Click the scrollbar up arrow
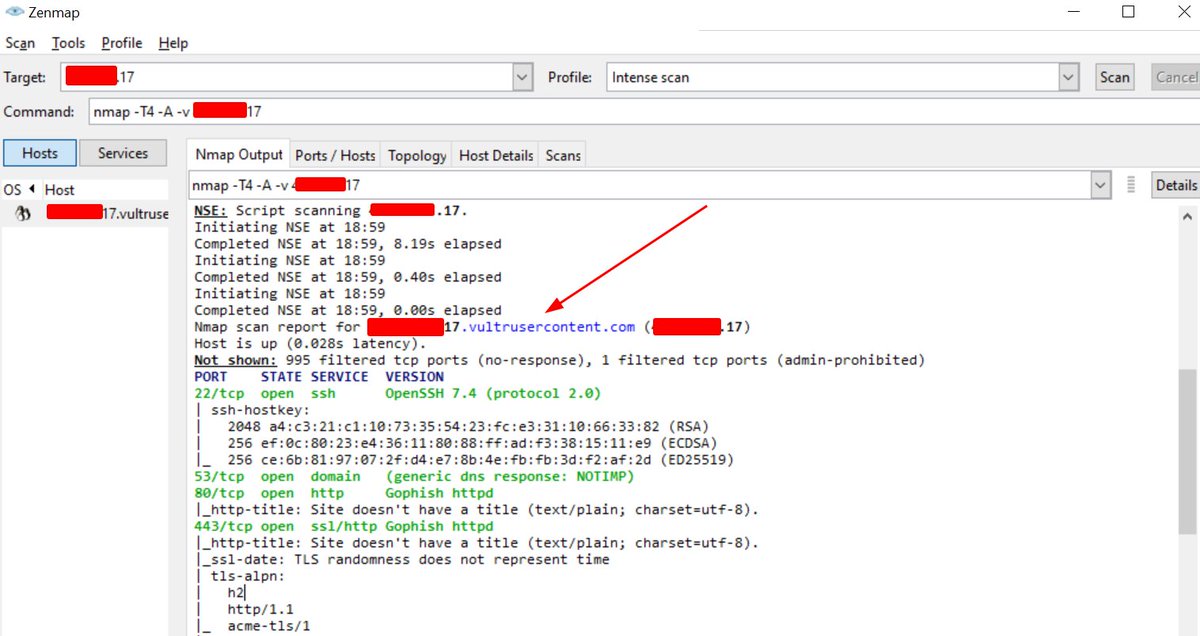 (1188, 215)
